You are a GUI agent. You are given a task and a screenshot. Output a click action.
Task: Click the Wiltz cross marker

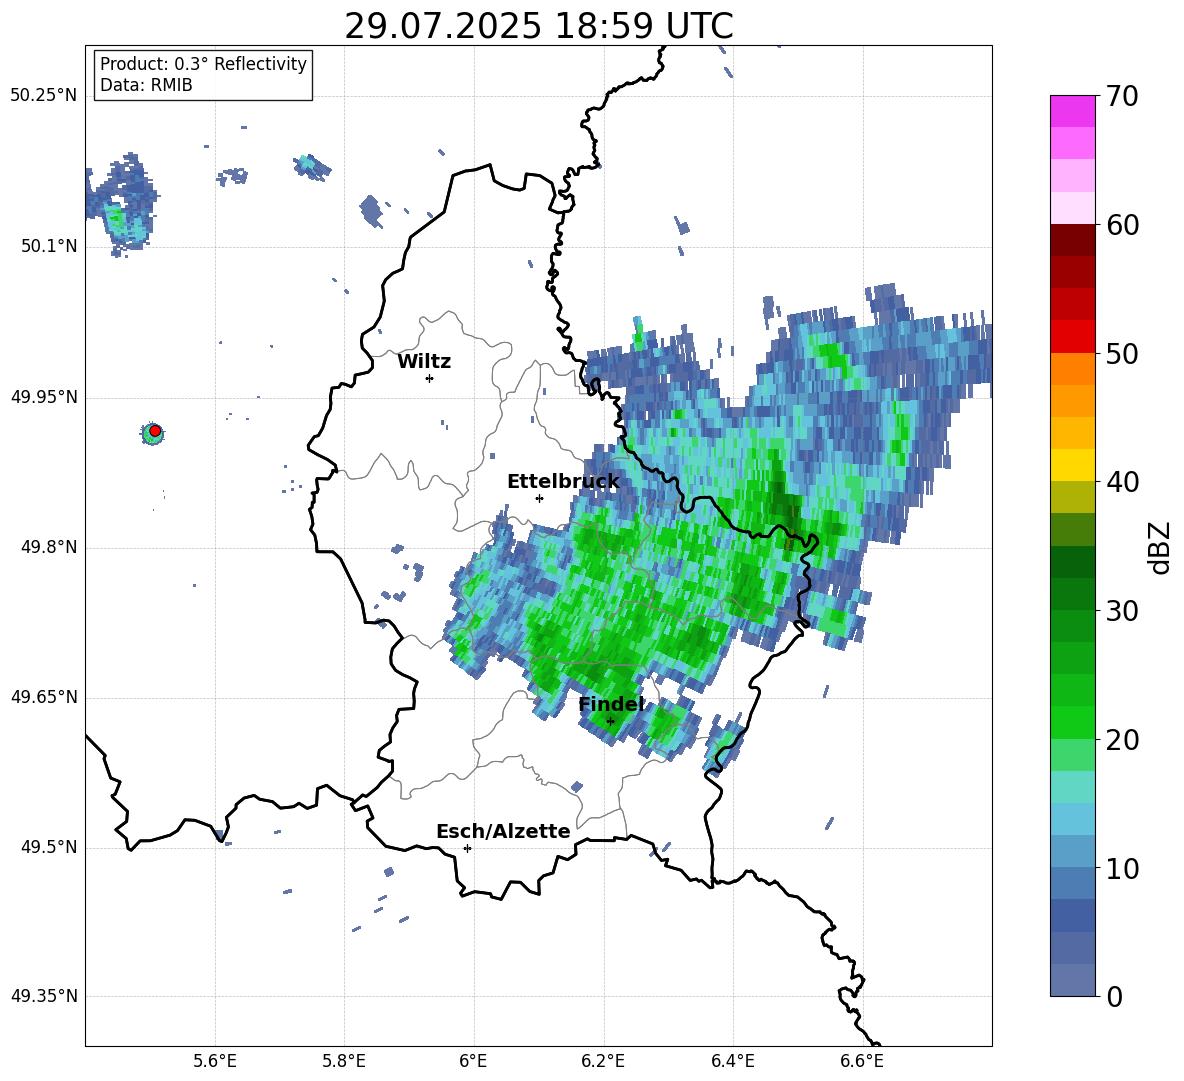[x=430, y=378]
